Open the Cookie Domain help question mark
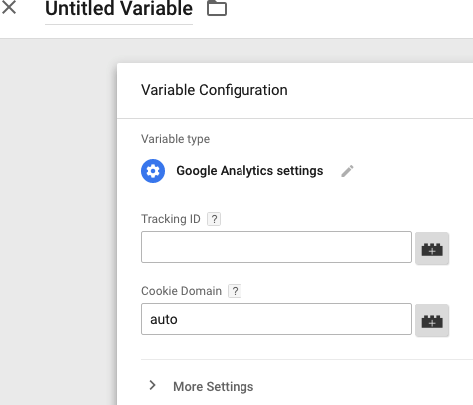Screen dimensions: 473x405 (235, 291)
